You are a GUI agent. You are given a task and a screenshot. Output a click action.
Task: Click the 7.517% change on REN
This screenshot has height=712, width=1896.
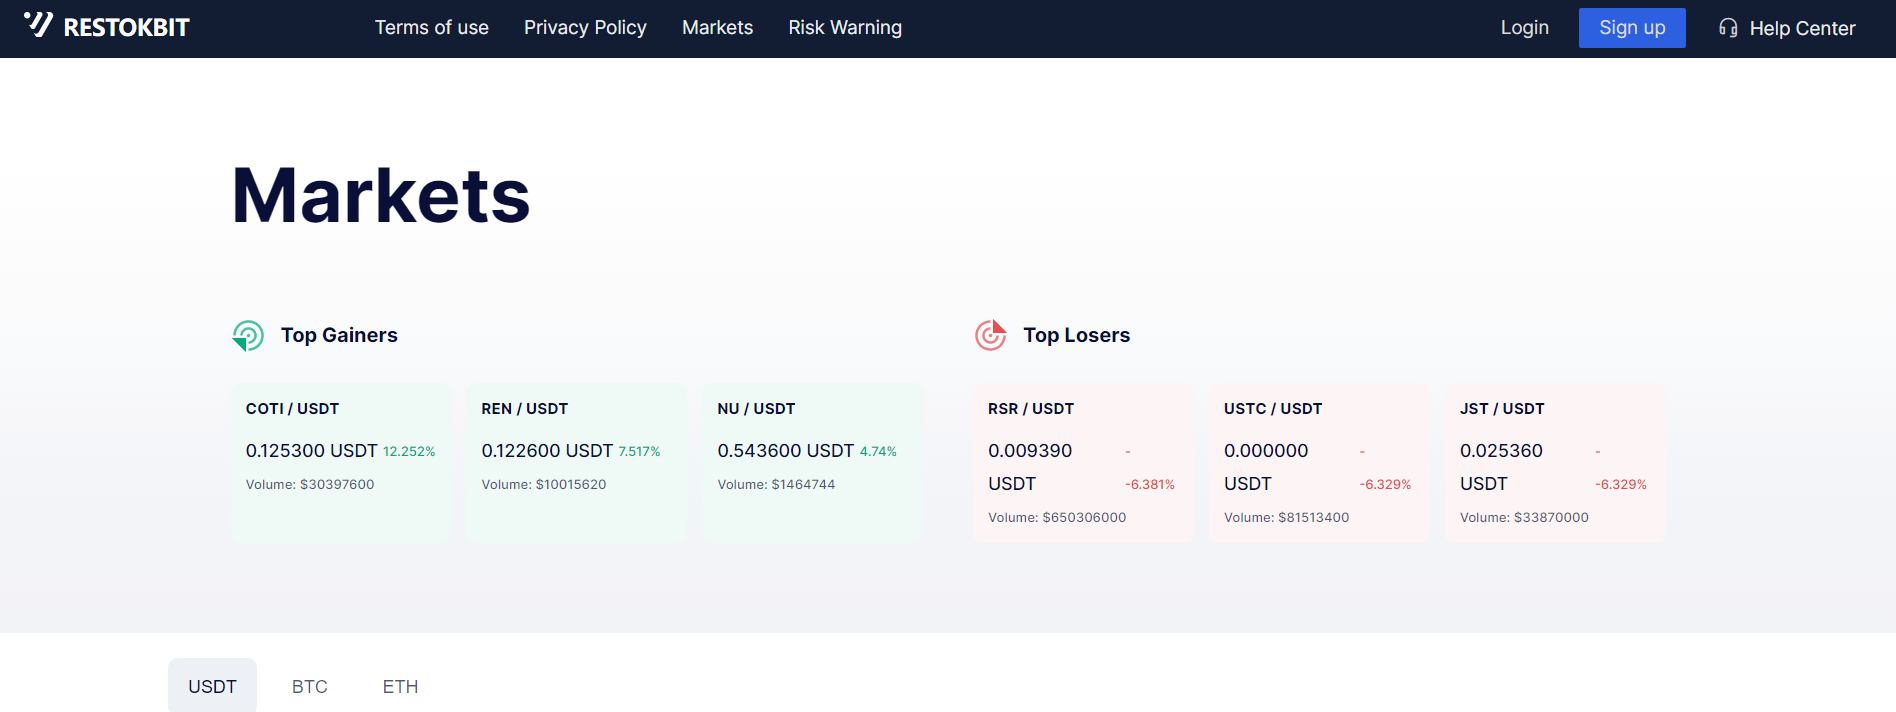(x=639, y=452)
